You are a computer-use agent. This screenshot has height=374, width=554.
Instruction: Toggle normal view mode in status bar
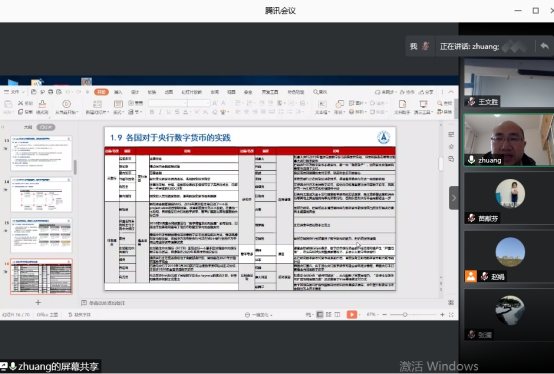click(x=320, y=314)
